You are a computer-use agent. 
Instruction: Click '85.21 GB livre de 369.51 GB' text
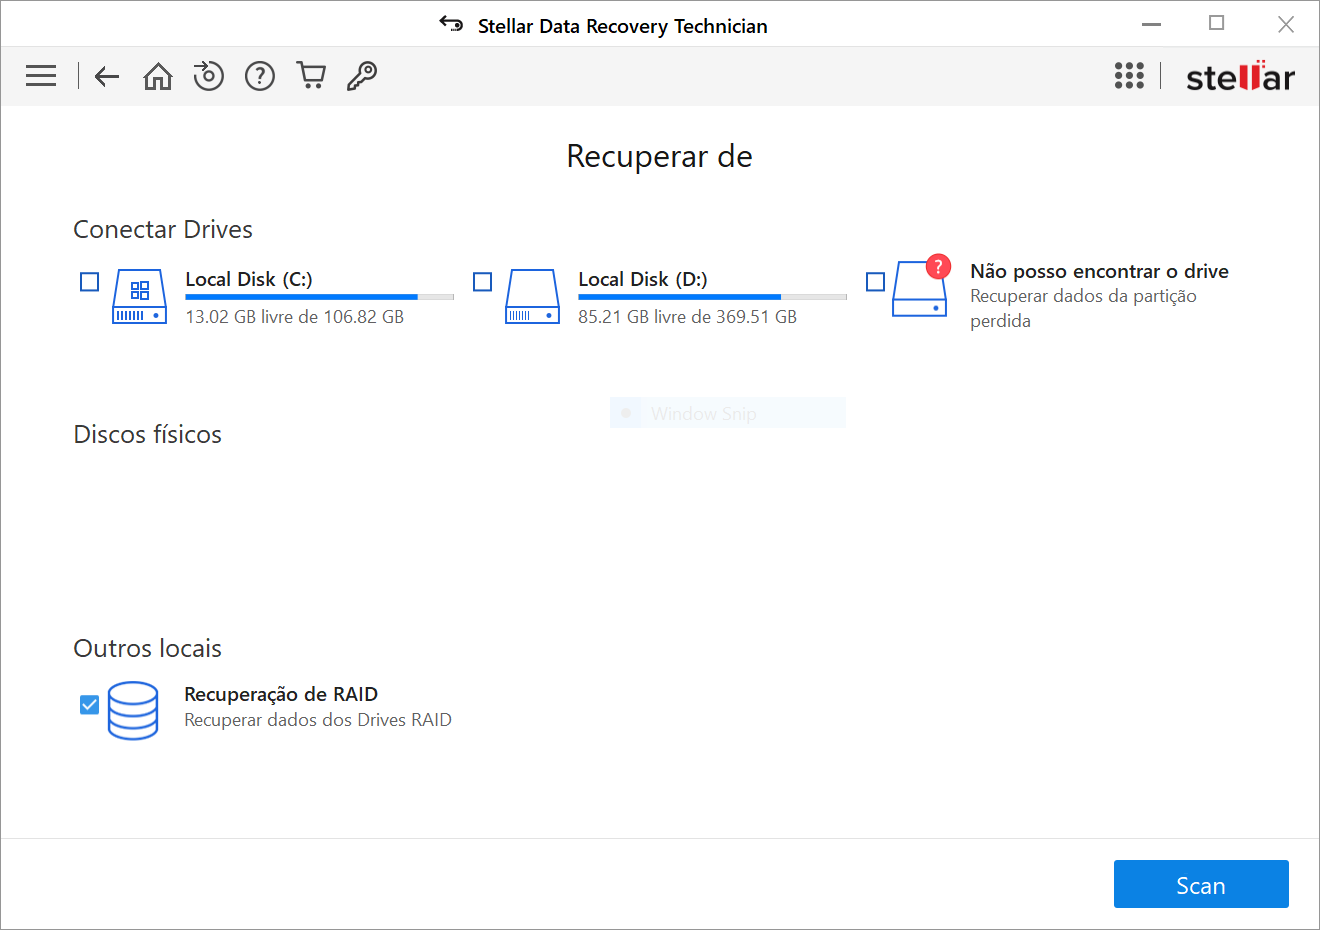point(688,317)
